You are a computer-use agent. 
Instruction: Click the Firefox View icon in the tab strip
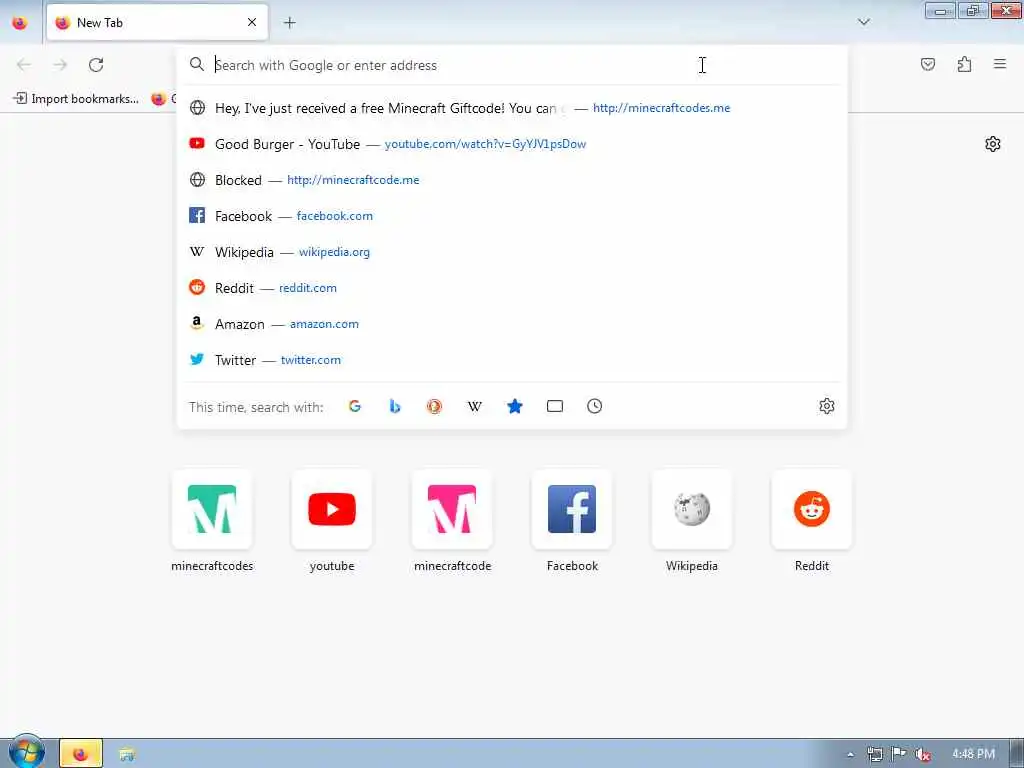[x=20, y=22]
